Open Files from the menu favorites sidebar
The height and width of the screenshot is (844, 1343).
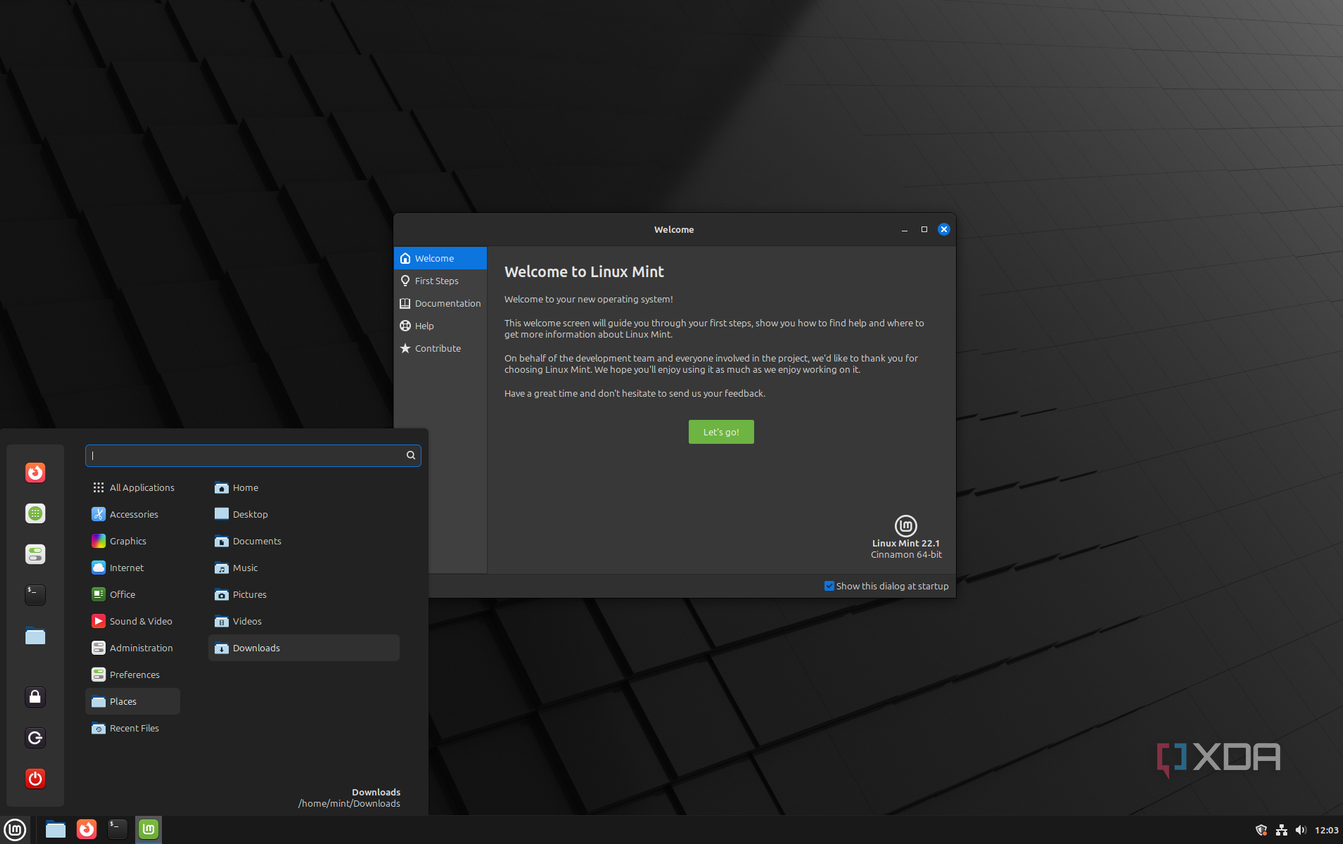(35, 636)
